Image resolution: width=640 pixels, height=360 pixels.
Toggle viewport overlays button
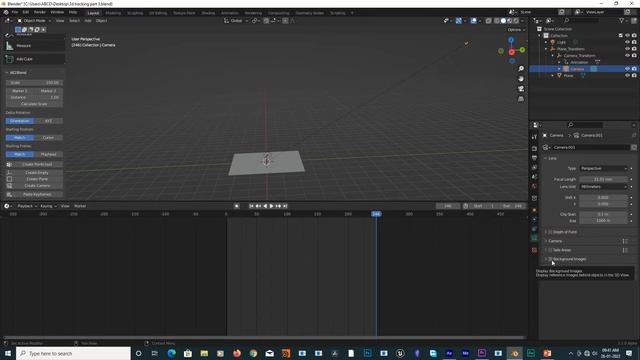click(x=473, y=20)
